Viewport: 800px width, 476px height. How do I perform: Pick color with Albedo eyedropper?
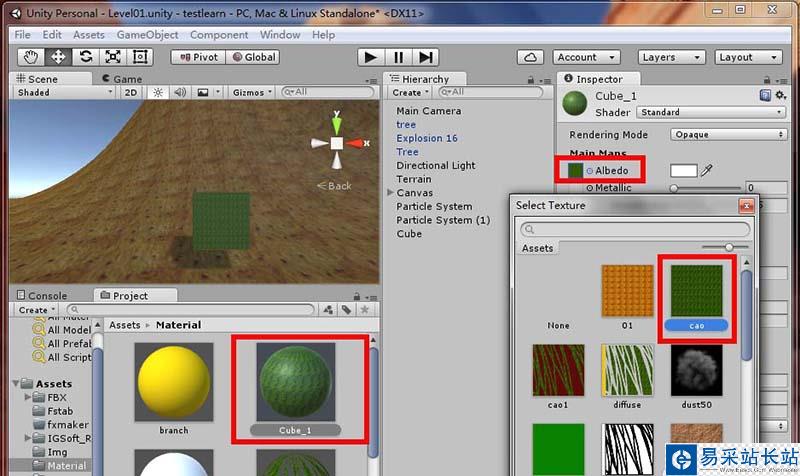707,170
